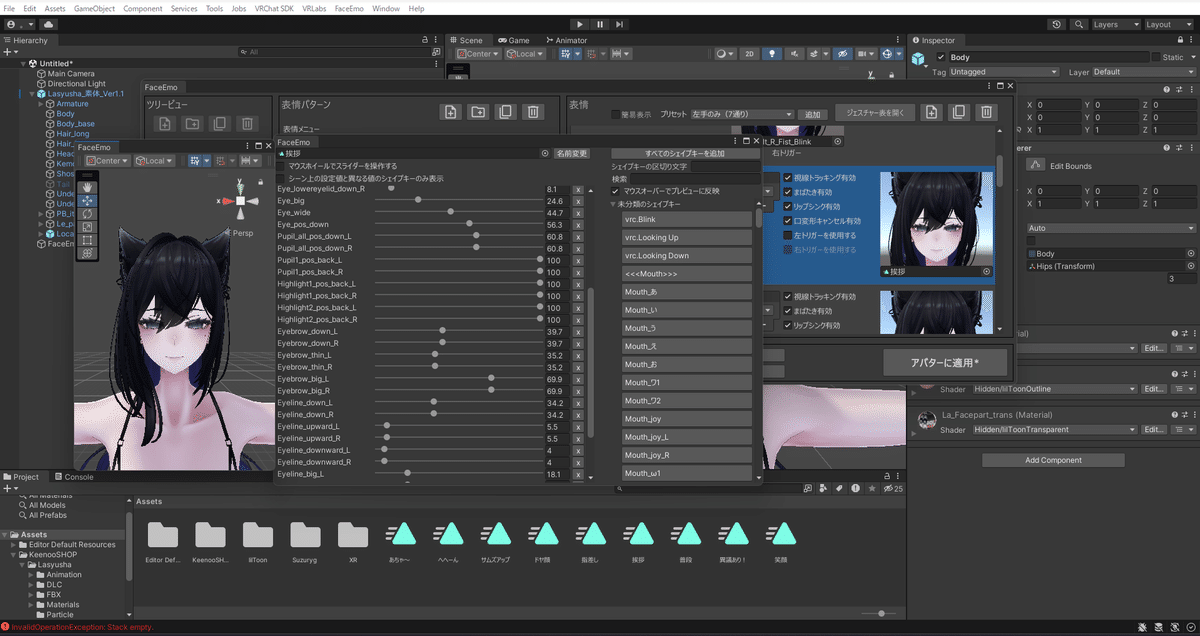The height and width of the screenshot is (636, 1200).
Task: Click the 名前変更 button
Action: (571, 154)
